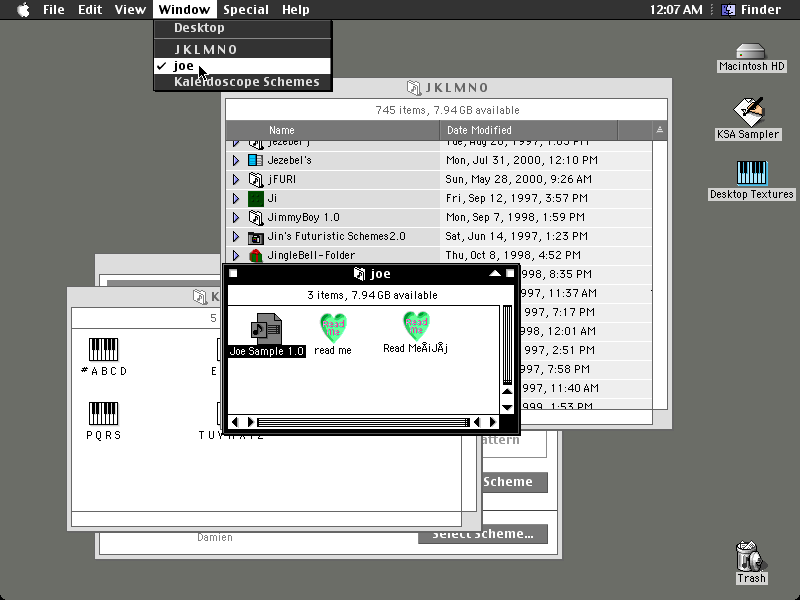Open the Apple menu
Viewport: 800px width, 600px height.
click(23, 10)
